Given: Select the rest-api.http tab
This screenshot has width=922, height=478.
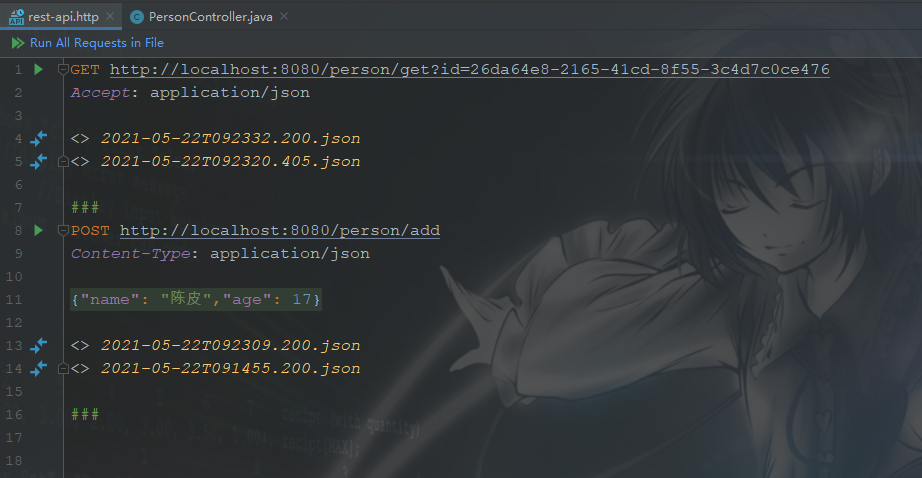Looking at the screenshot, I should (64, 17).
